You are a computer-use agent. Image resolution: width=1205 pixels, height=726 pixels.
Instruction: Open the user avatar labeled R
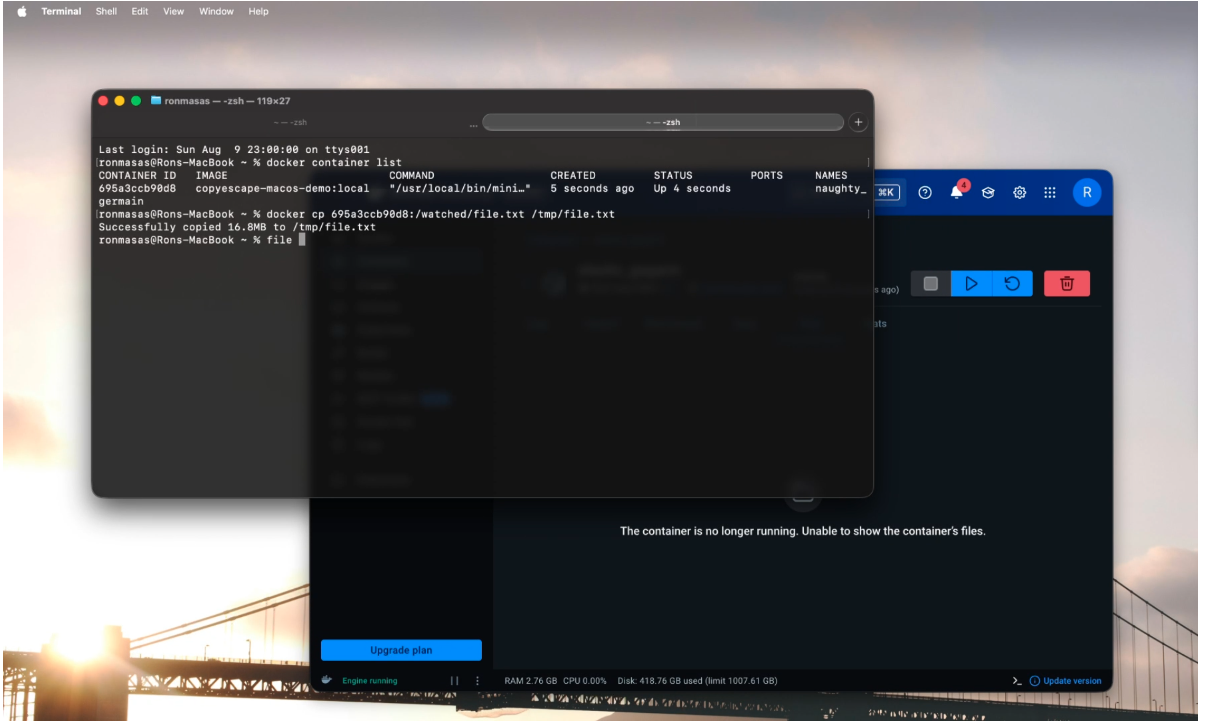coord(1087,193)
